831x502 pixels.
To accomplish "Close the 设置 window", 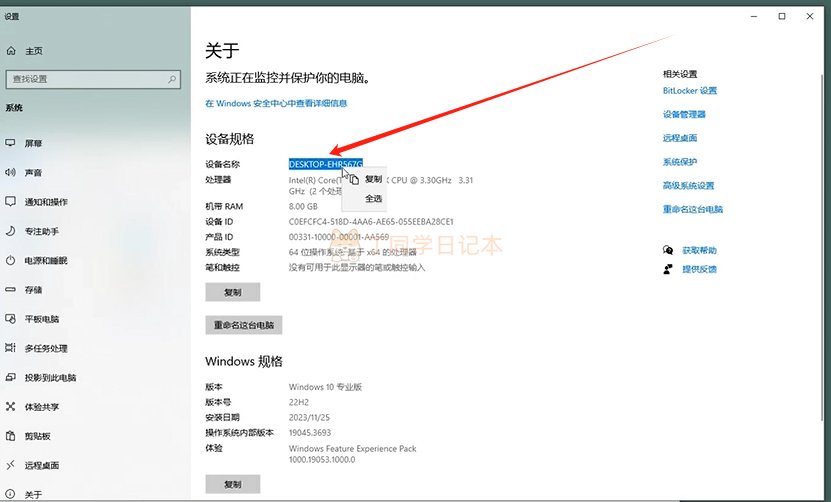I will 810,16.
